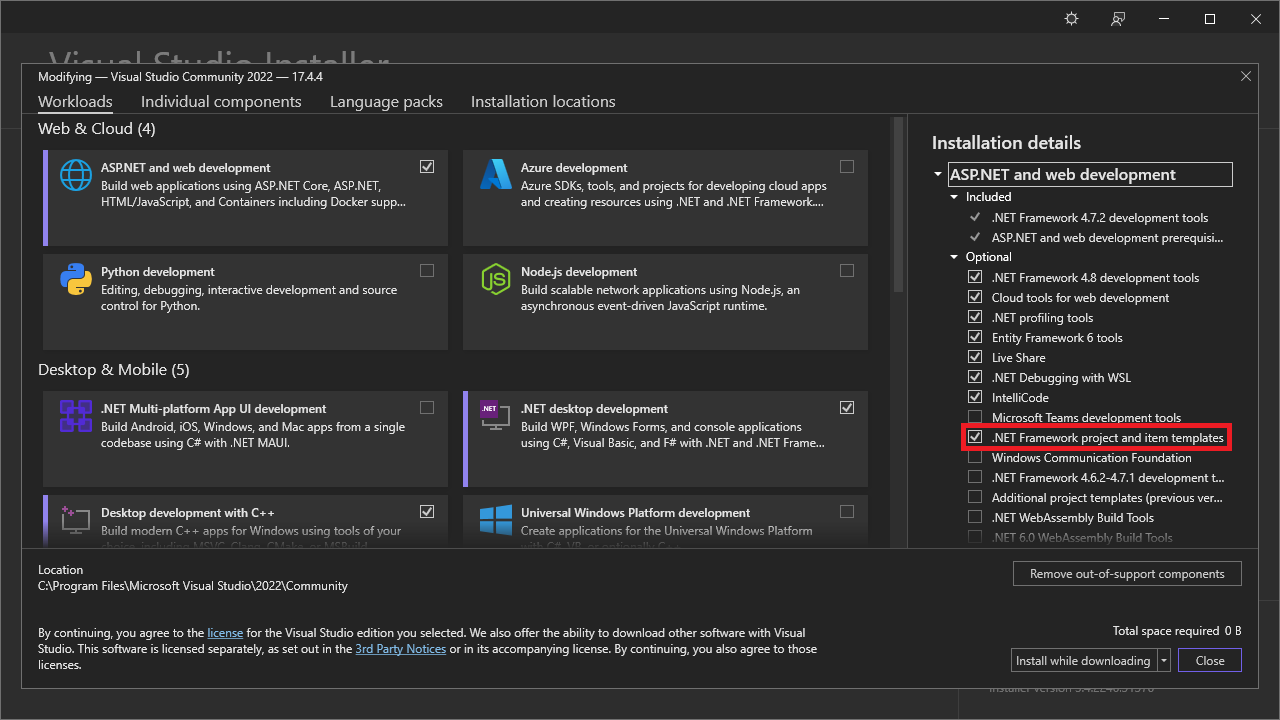
Task: Uncheck ASP.NET and web development workload
Action: point(427,167)
